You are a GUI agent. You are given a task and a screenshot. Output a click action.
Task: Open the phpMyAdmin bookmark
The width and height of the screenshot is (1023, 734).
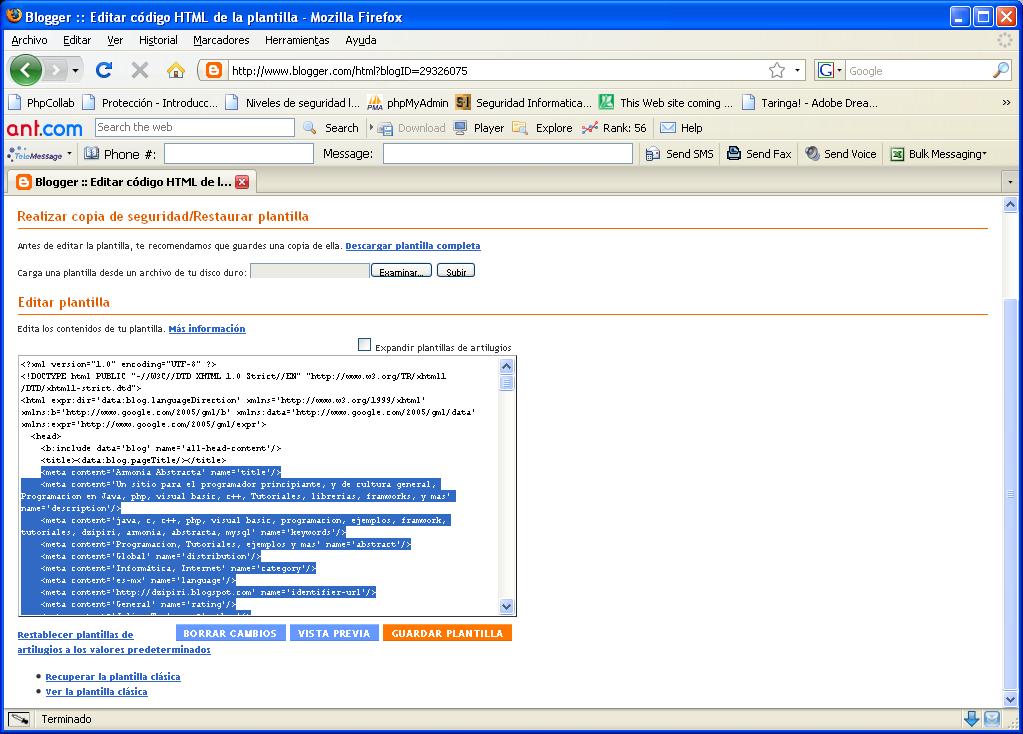pyautogui.click(x=408, y=103)
